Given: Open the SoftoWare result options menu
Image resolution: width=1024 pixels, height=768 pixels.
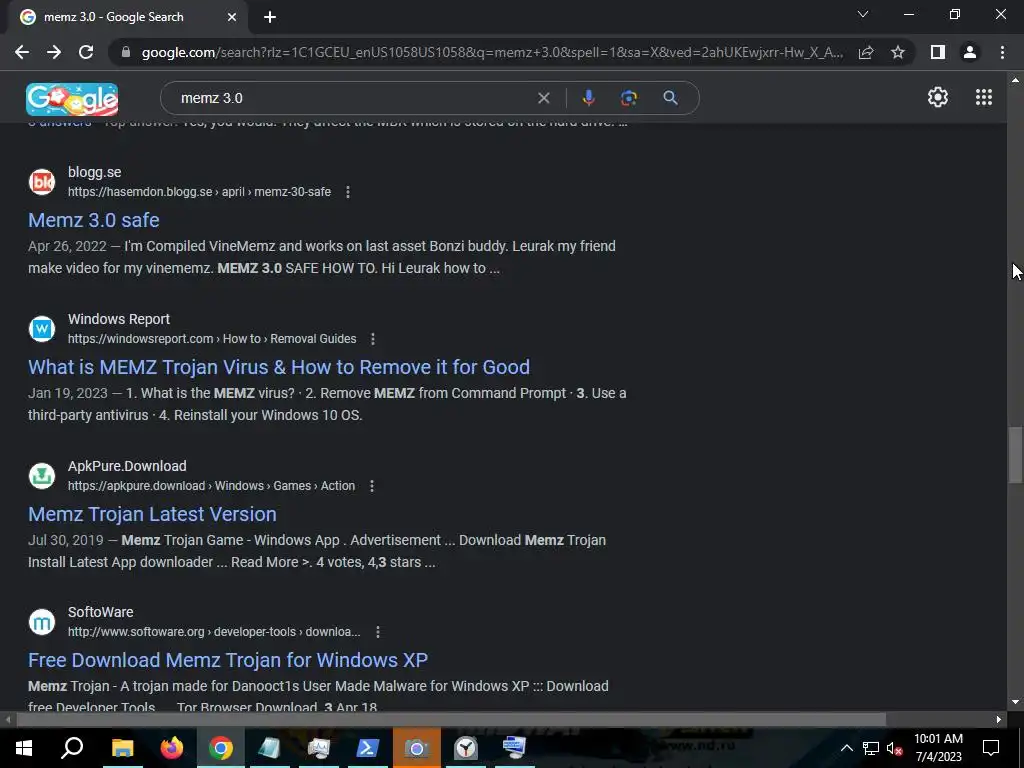Looking at the screenshot, I should click(377, 632).
